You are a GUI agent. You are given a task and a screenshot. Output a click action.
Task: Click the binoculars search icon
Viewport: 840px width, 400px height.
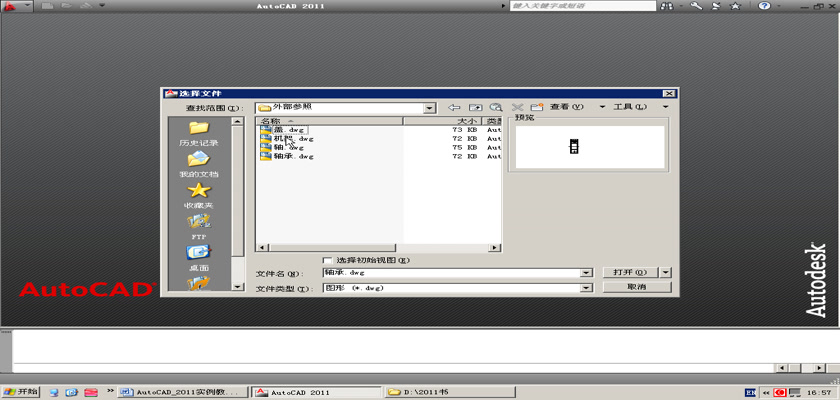(666, 6)
